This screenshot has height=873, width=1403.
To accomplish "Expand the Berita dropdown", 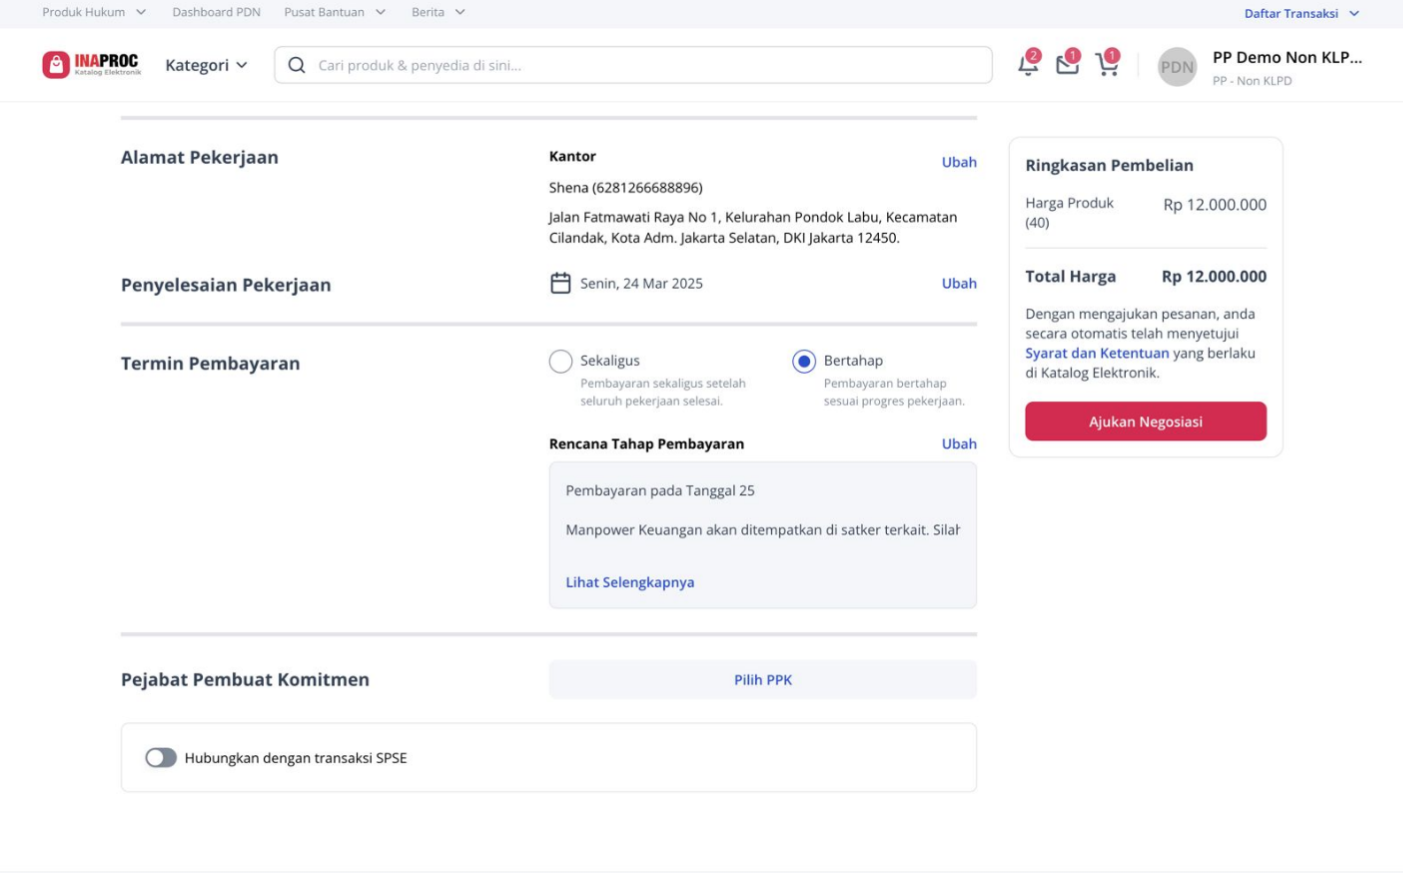I will tap(438, 12).
